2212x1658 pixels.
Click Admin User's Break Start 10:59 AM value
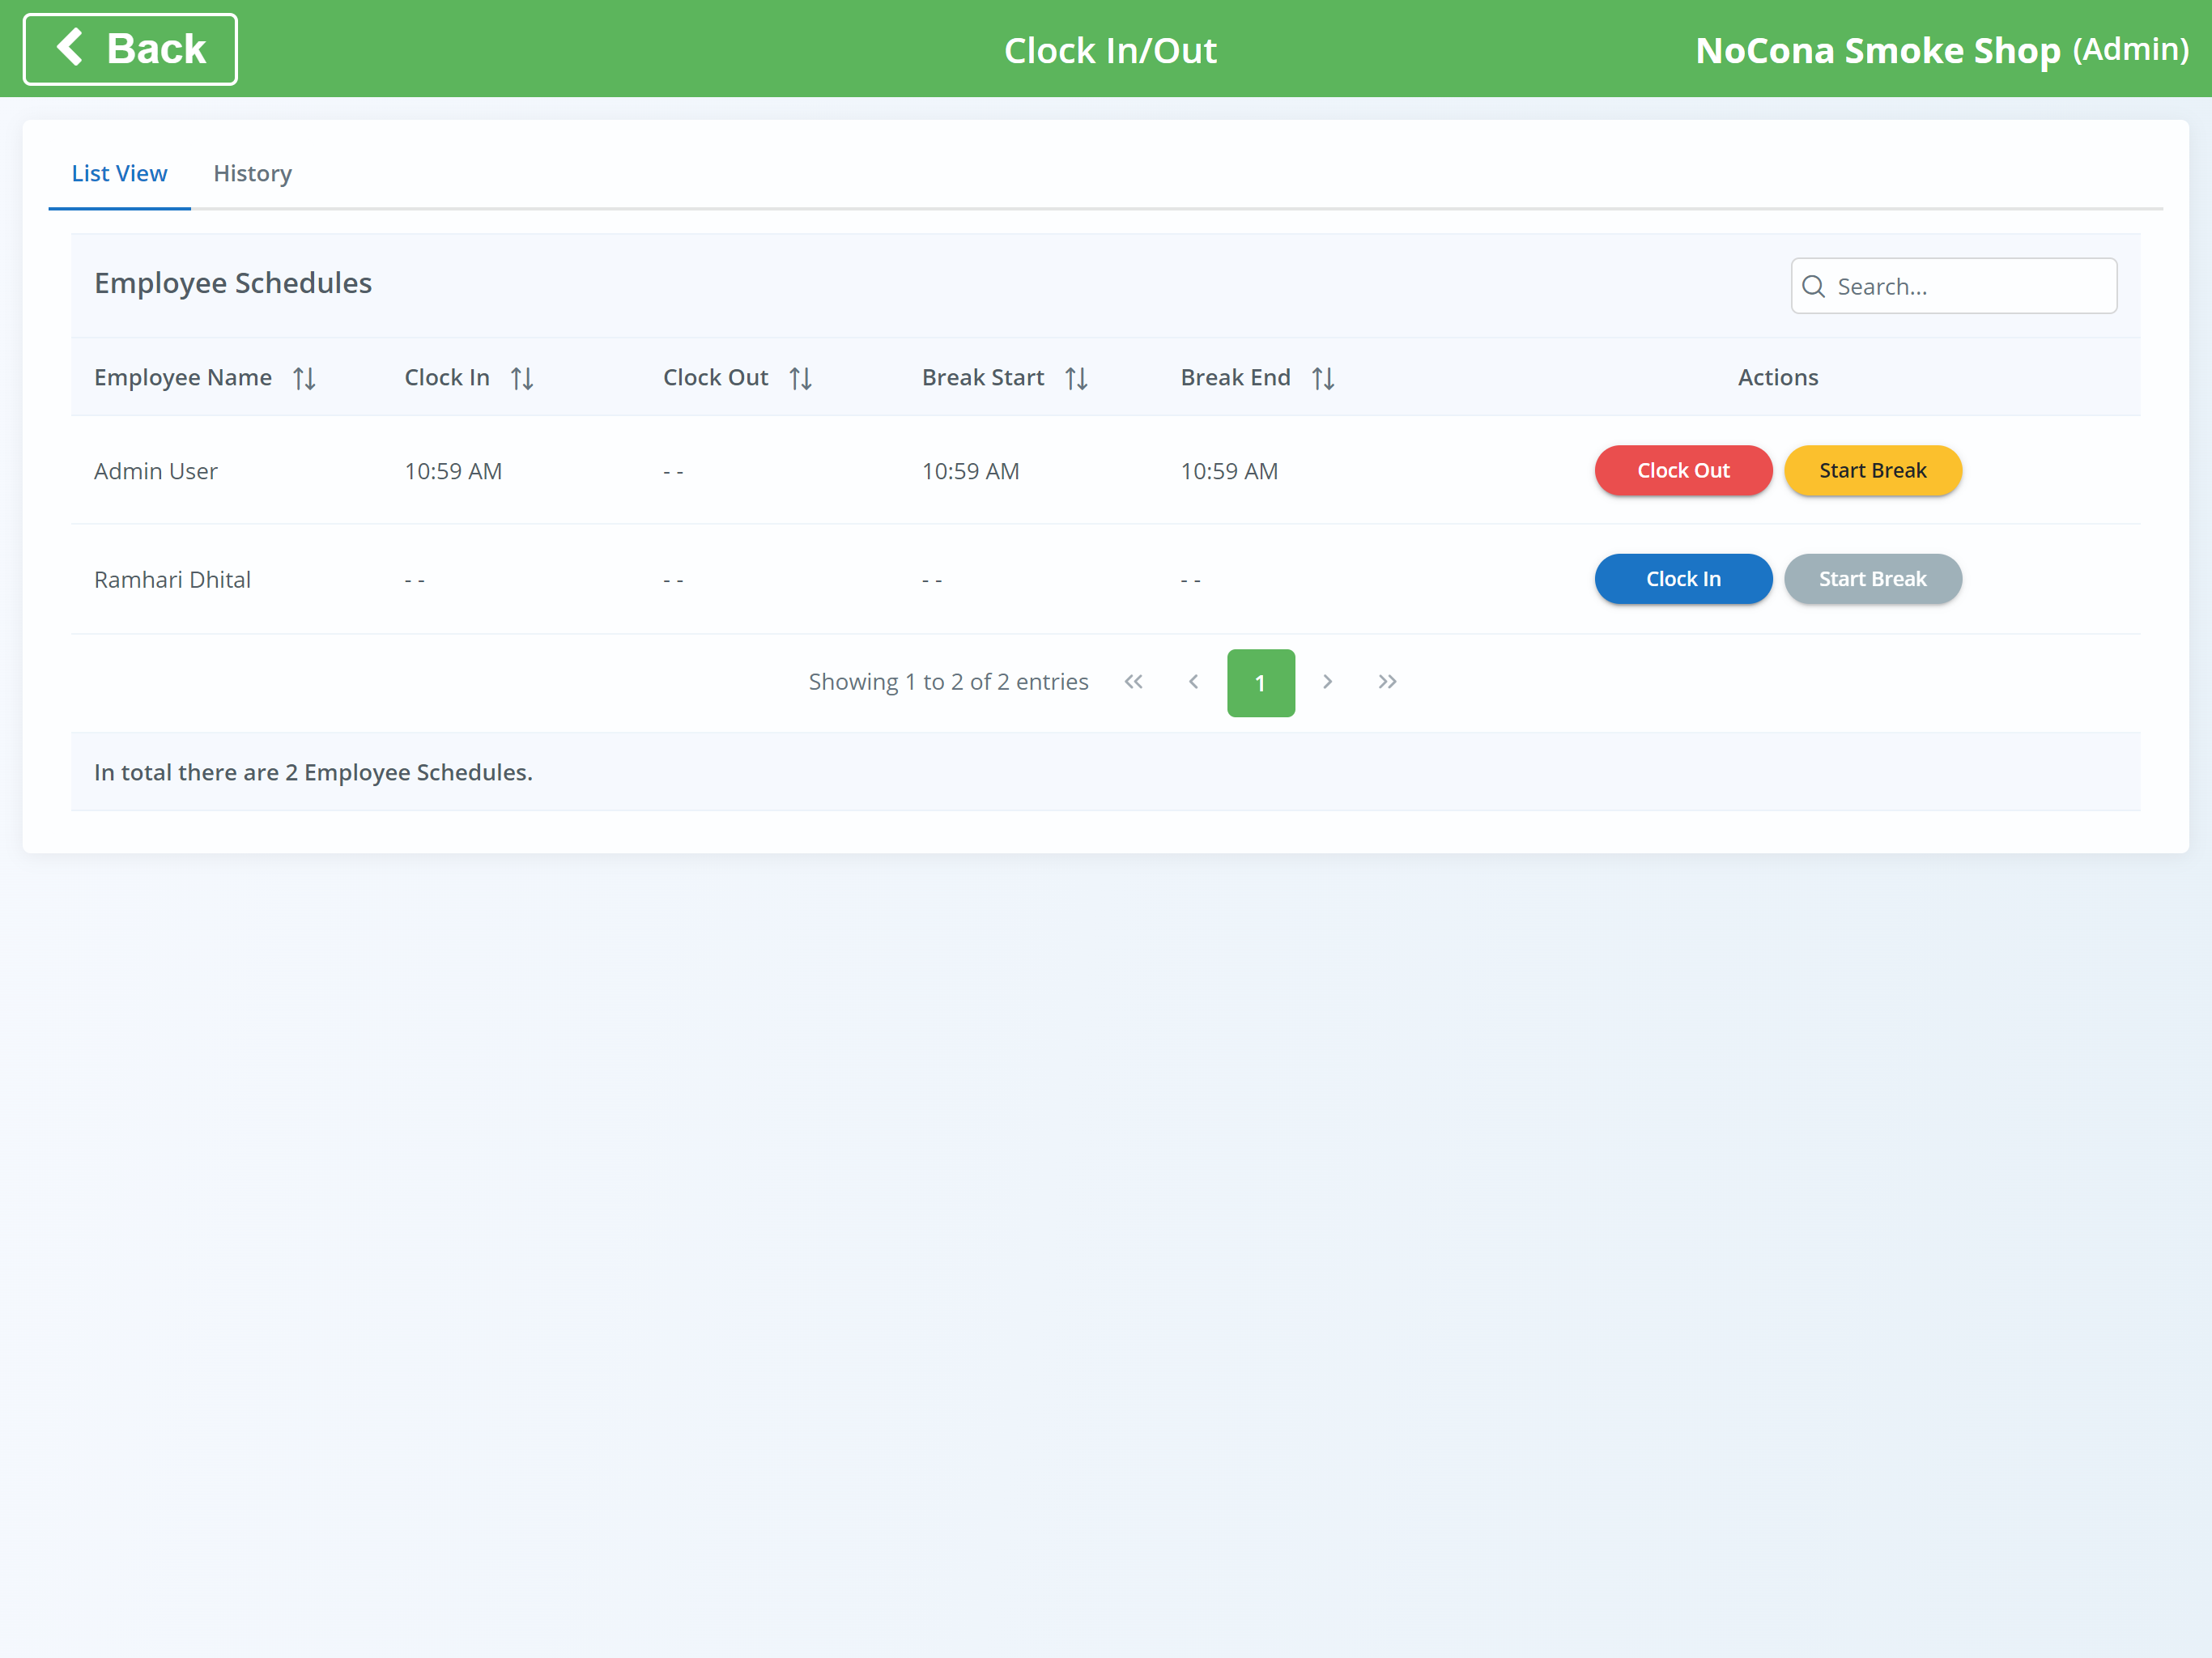point(970,471)
